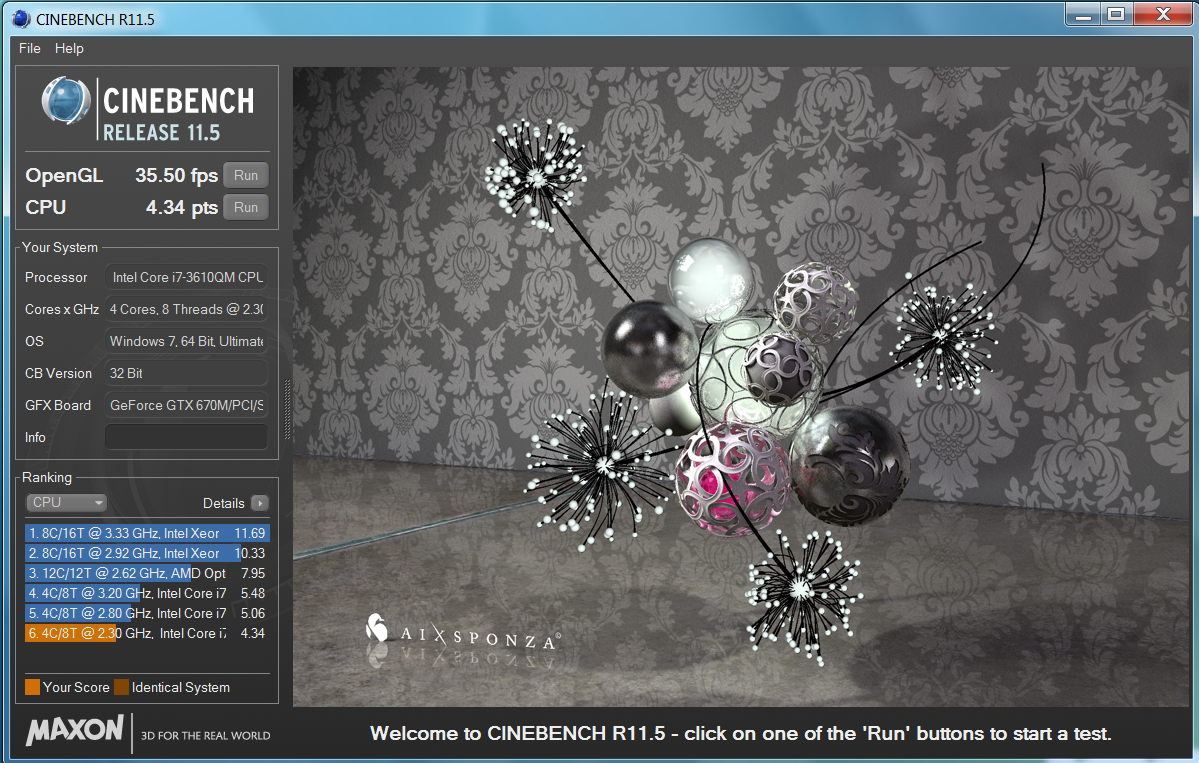
Task: Select ranking entry 3 AMD Opteron 7.95
Action: pyautogui.click(x=147, y=573)
